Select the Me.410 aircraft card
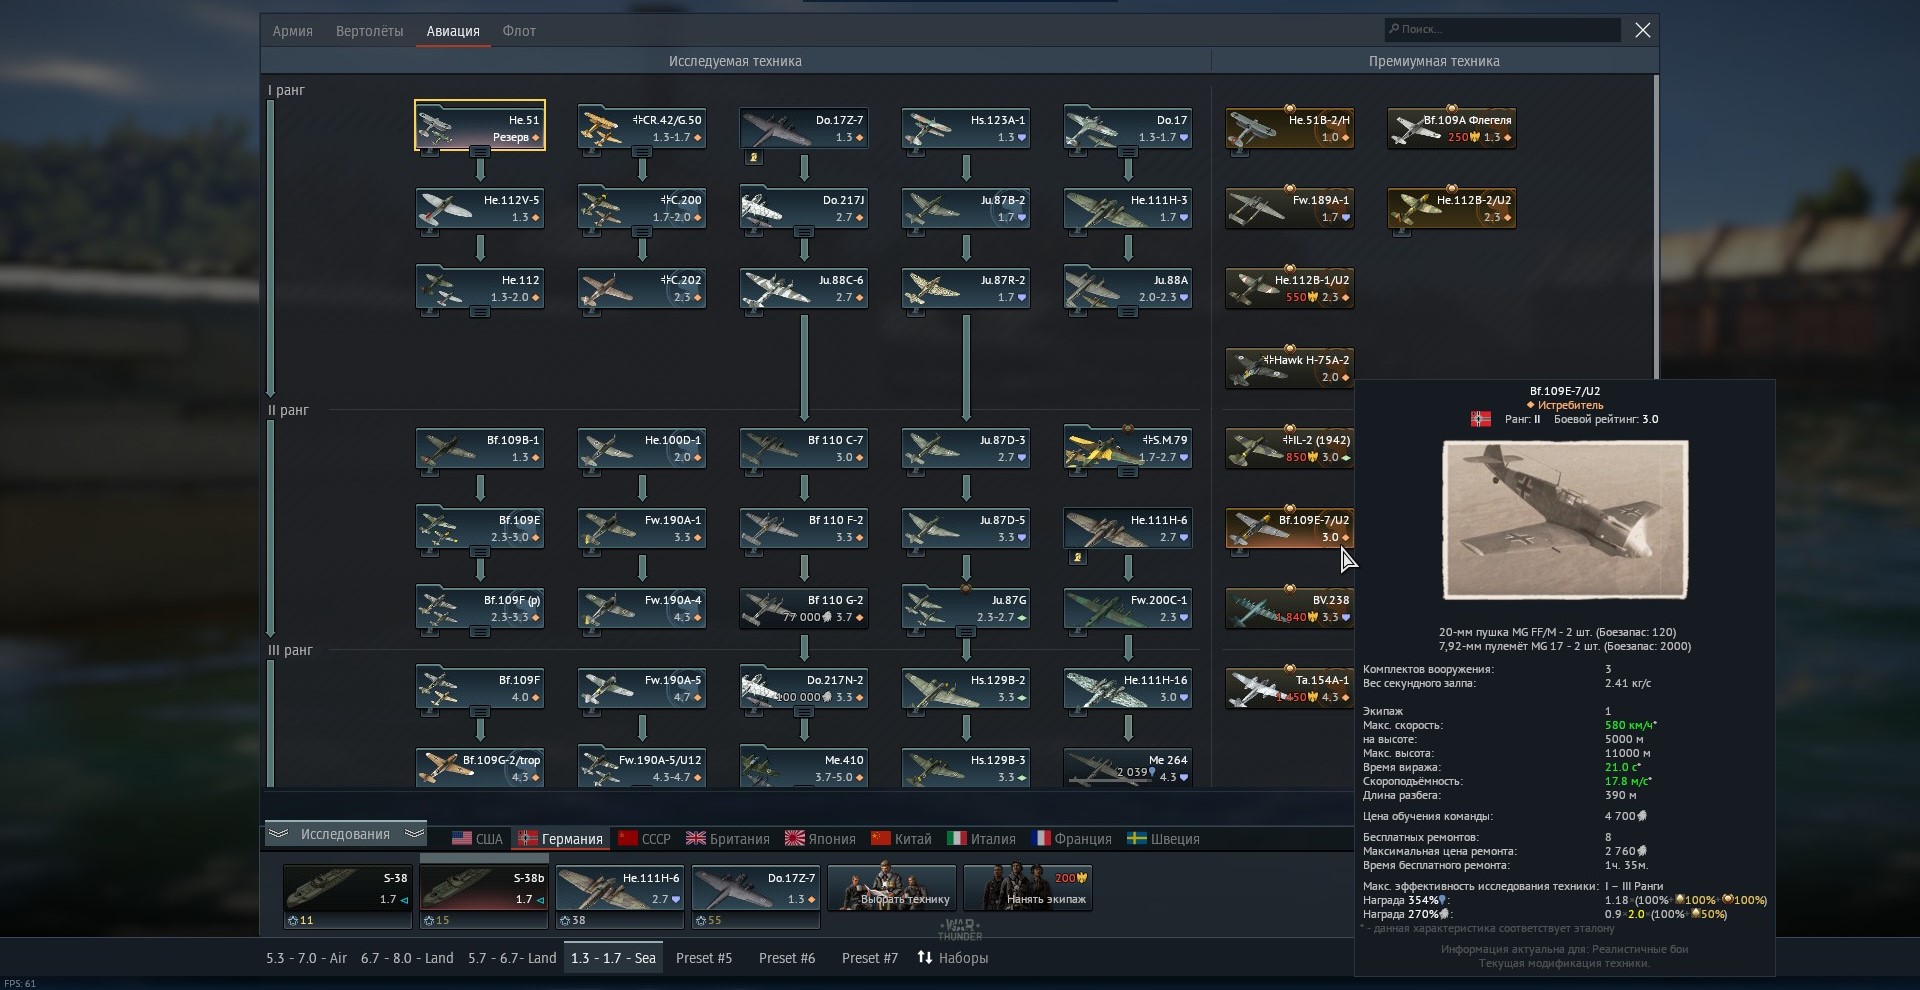1920x990 pixels. [804, 767]
